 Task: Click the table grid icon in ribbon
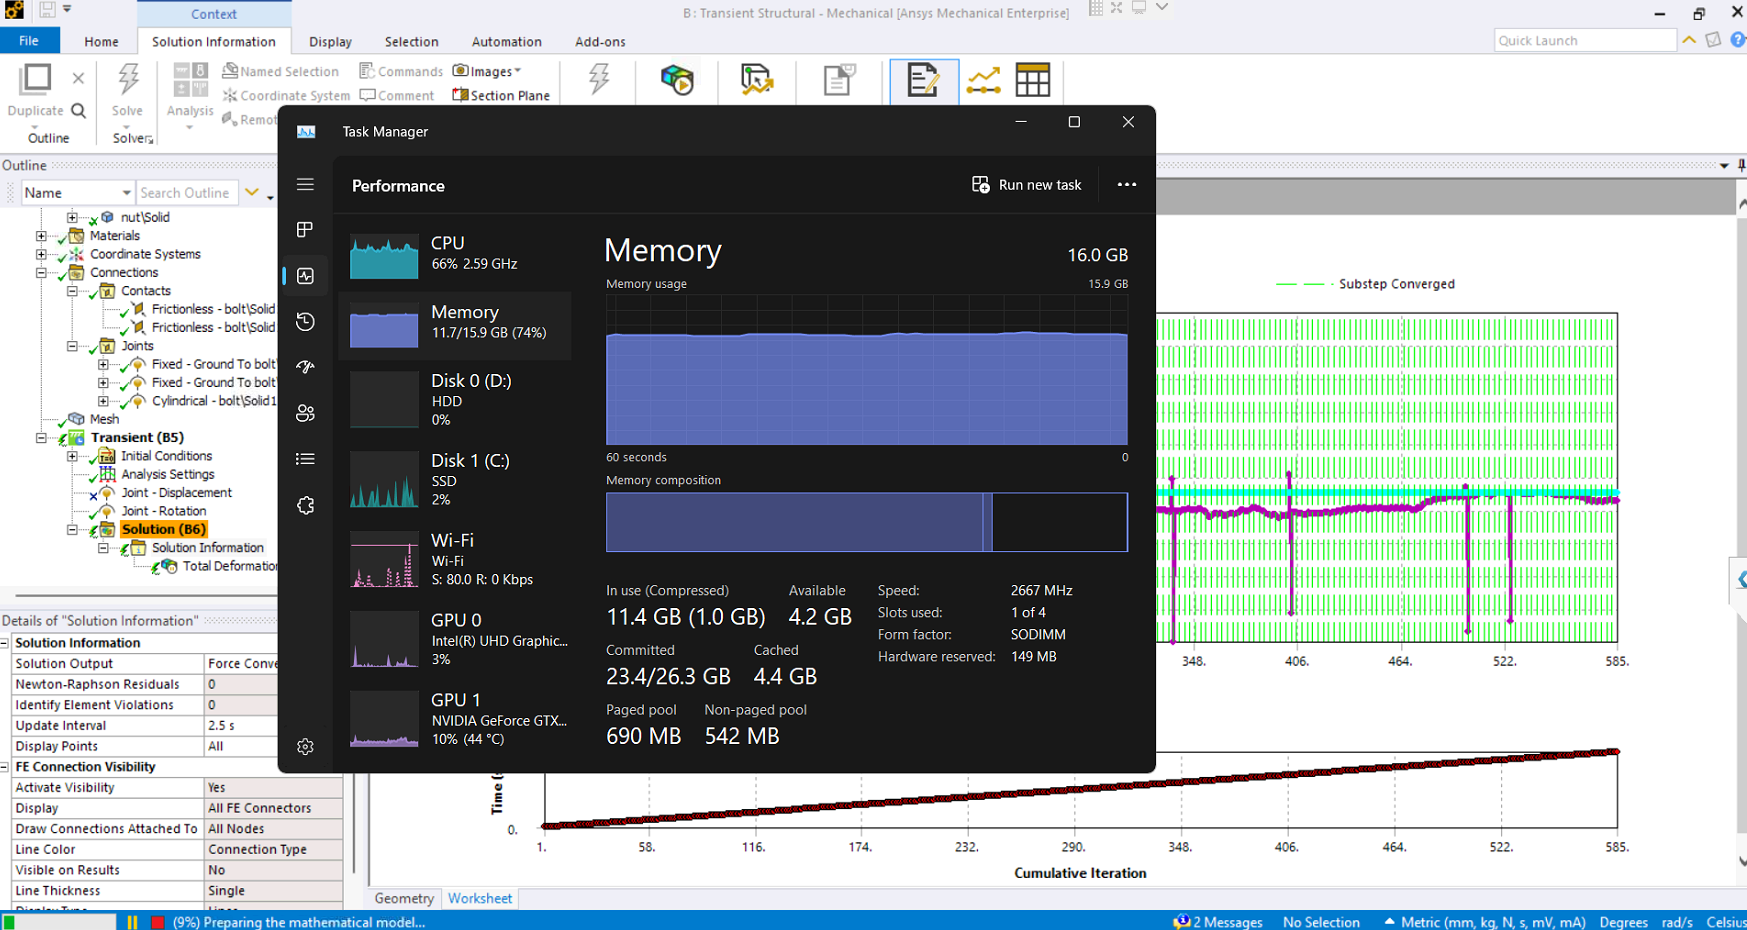[1032, 80]
